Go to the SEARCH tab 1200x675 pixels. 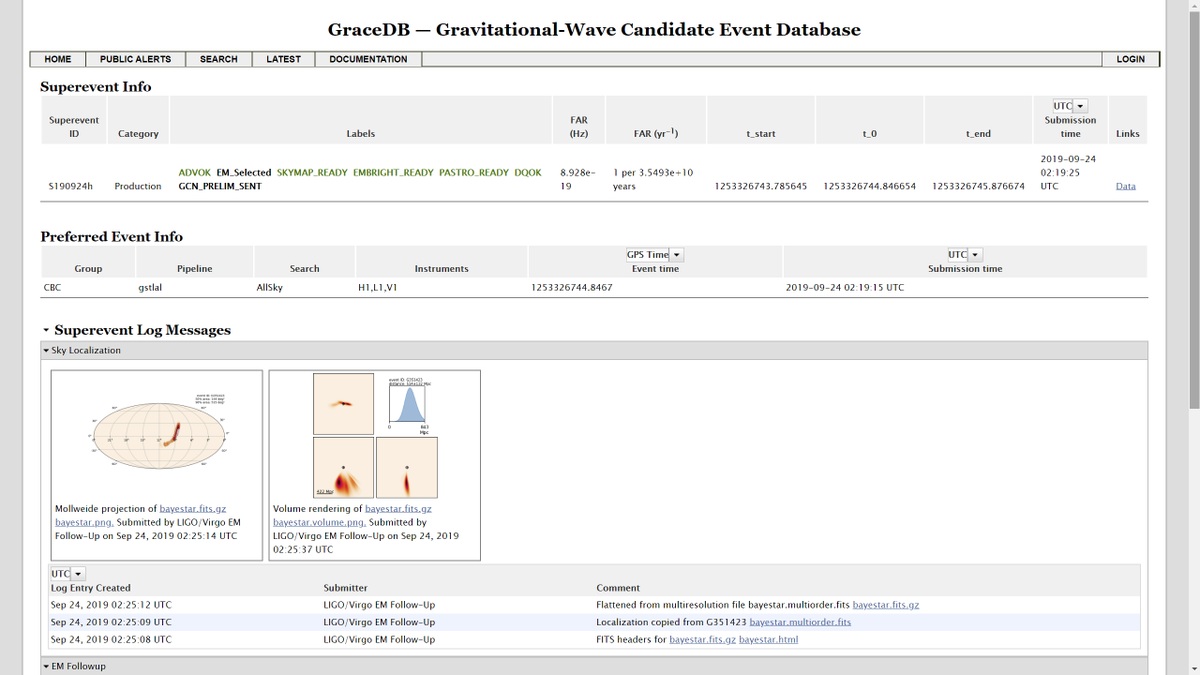[219, 59]
